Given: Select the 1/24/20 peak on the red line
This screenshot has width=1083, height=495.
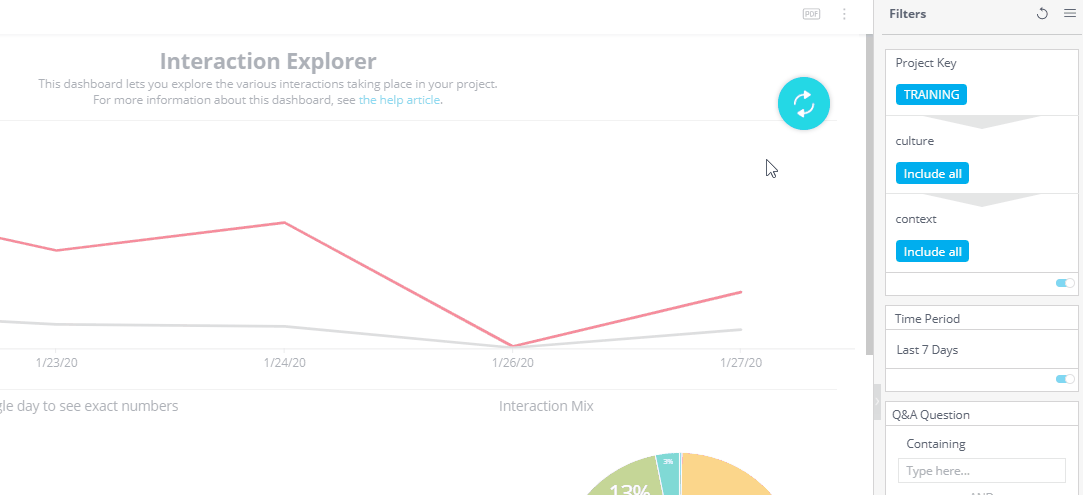Looking at the screenshot, I should (285, 222).
